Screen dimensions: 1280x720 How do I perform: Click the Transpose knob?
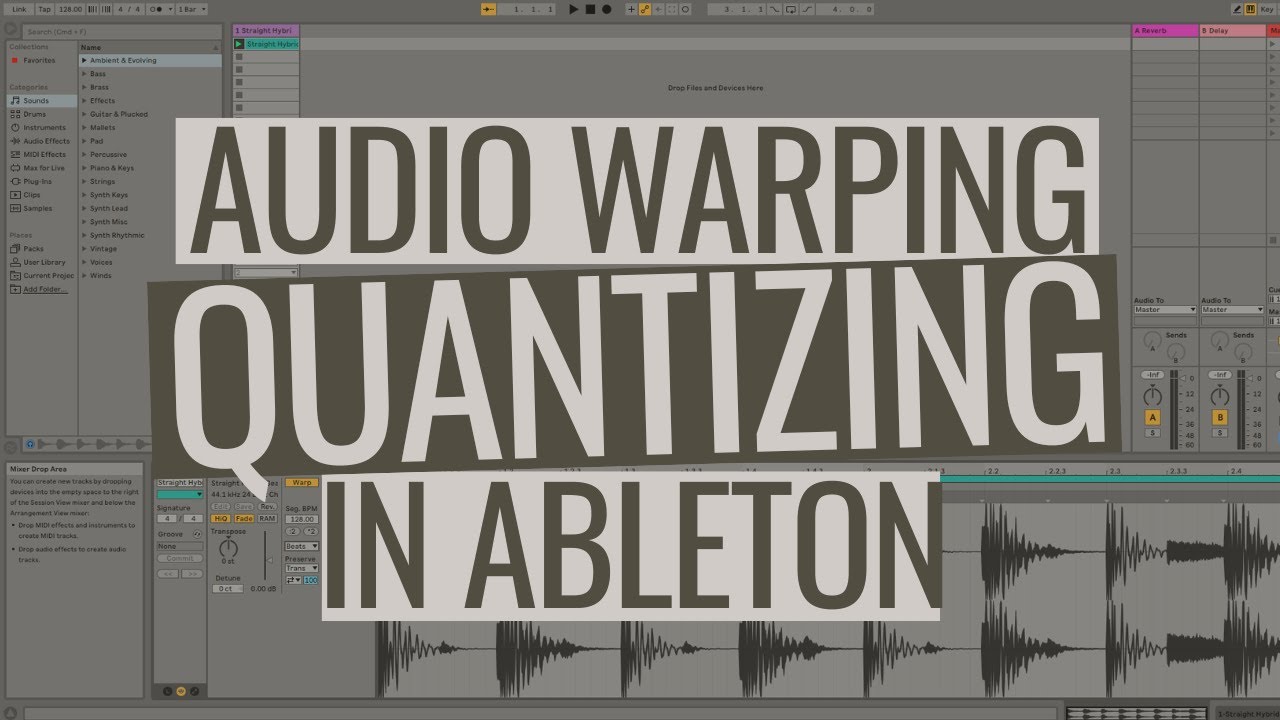[x=228, y=547]
